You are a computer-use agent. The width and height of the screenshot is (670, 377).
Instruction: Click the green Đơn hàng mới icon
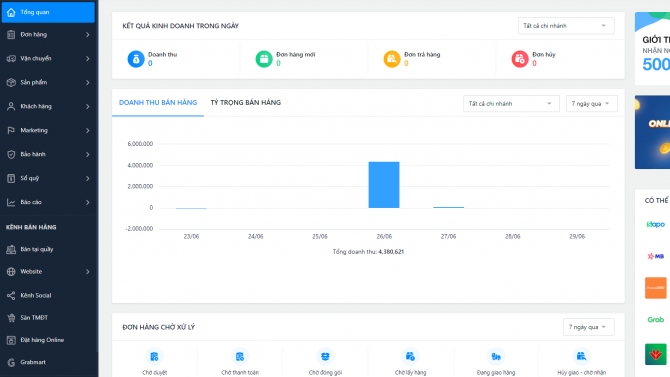pyautogui.click(x=264, y=59)
